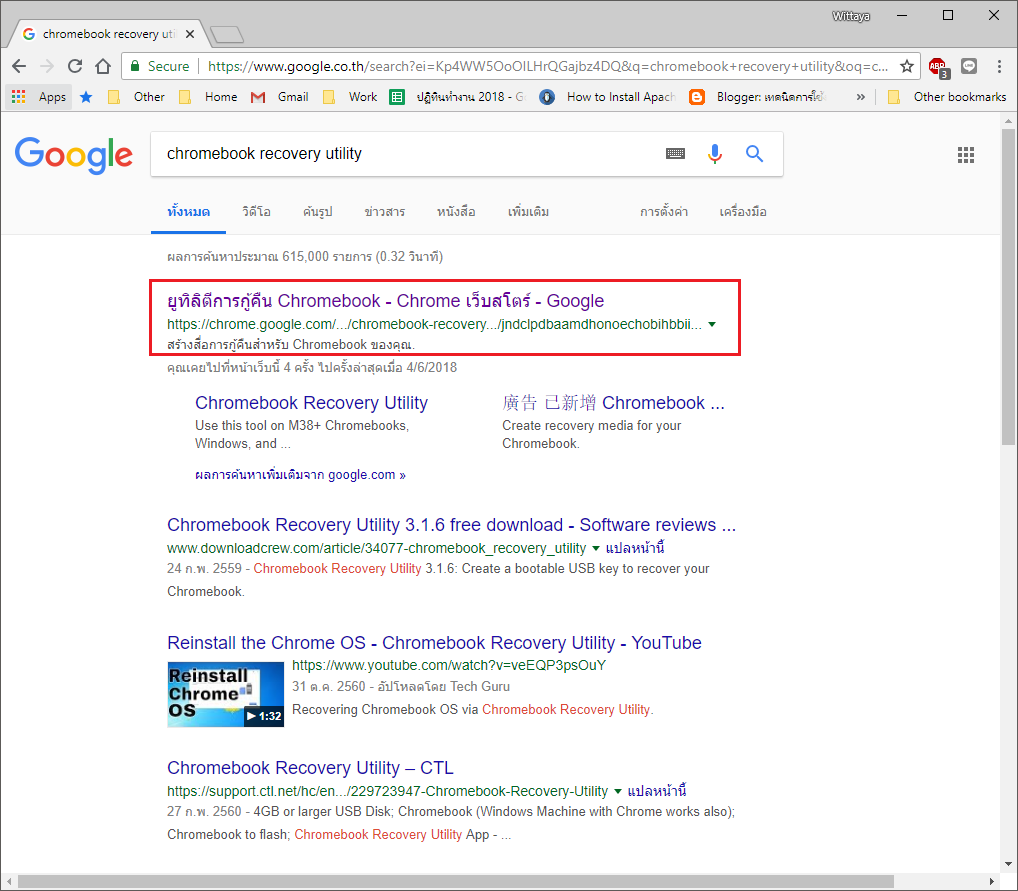Open the LINE extension icon
This screenshot has height=891, width=1018.
pos(969,66)
